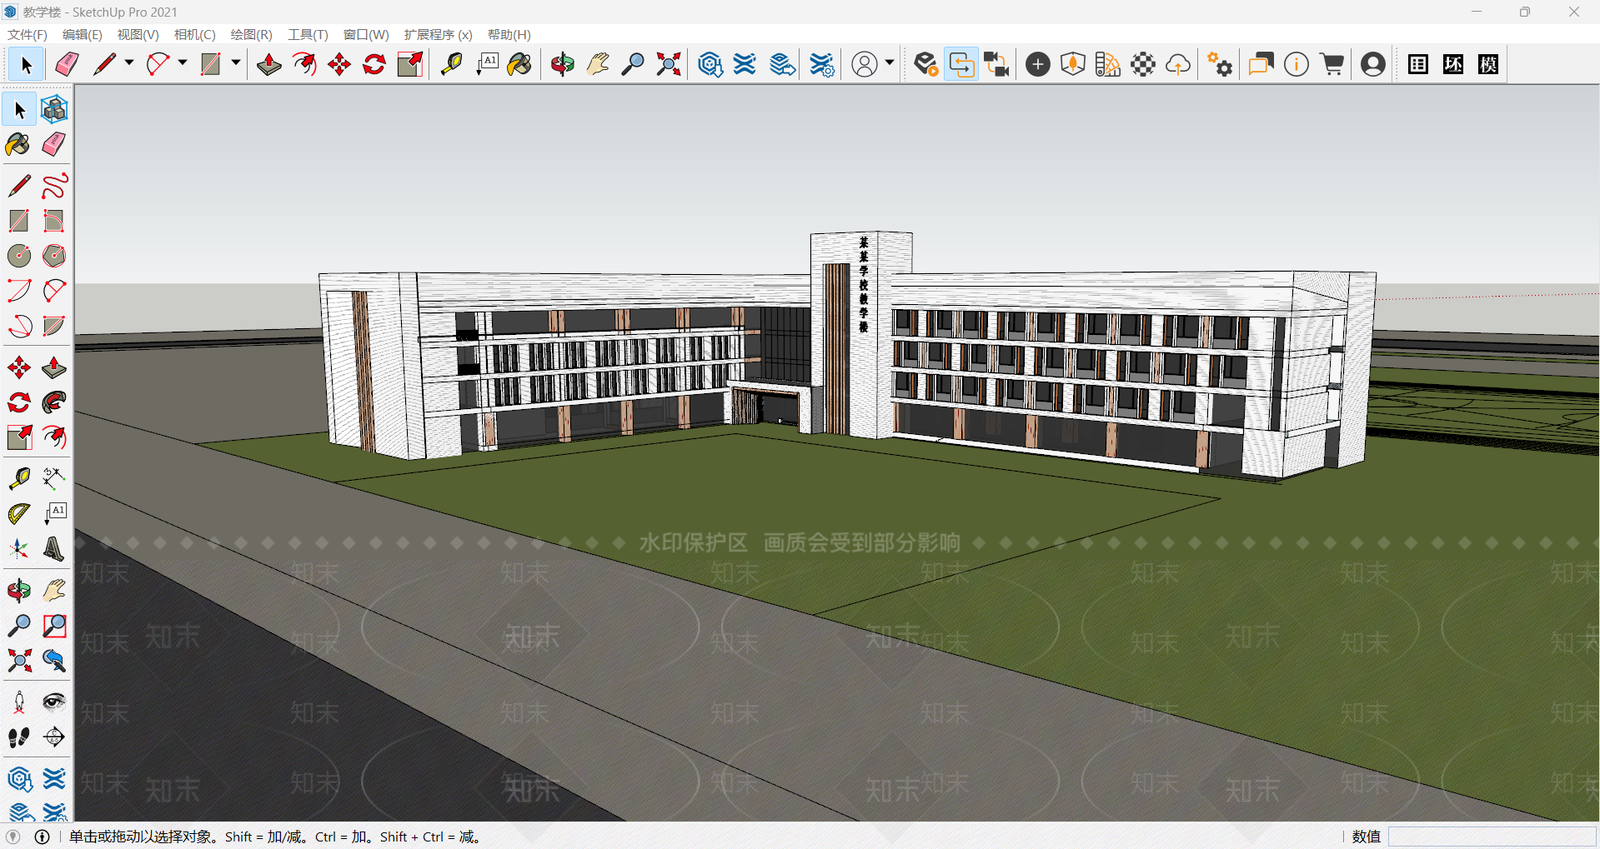Pick the Push/Pull tool in the top toolbar

click(x=269, y=64)
